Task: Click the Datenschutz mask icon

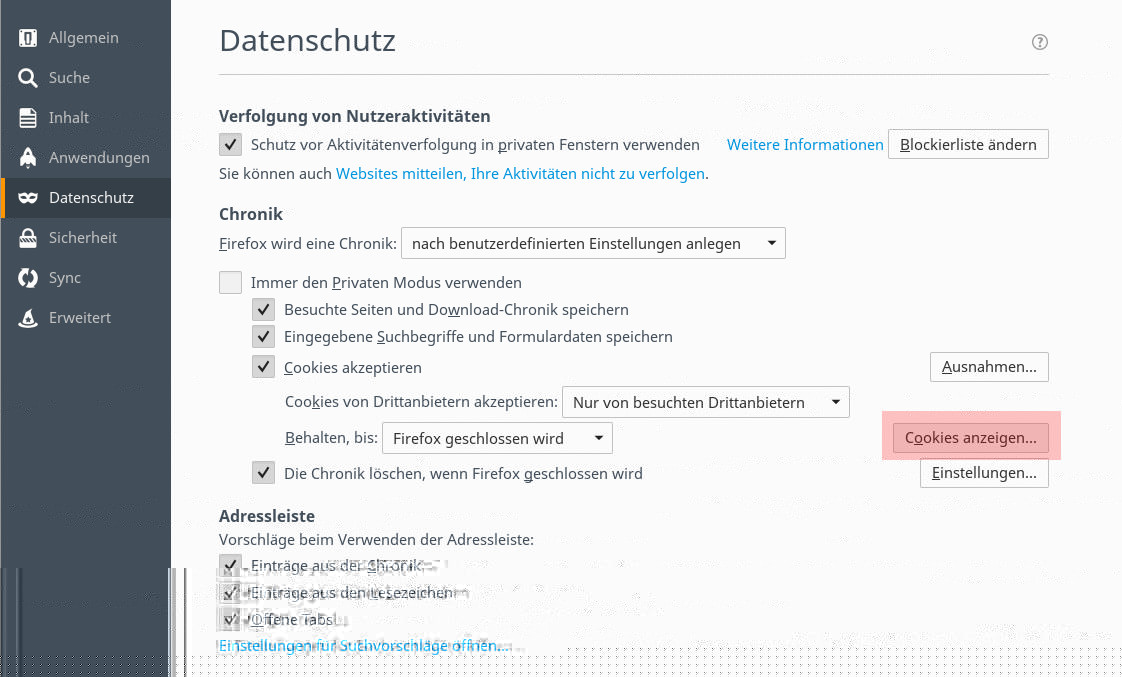Action: click(x=28, y=198)
